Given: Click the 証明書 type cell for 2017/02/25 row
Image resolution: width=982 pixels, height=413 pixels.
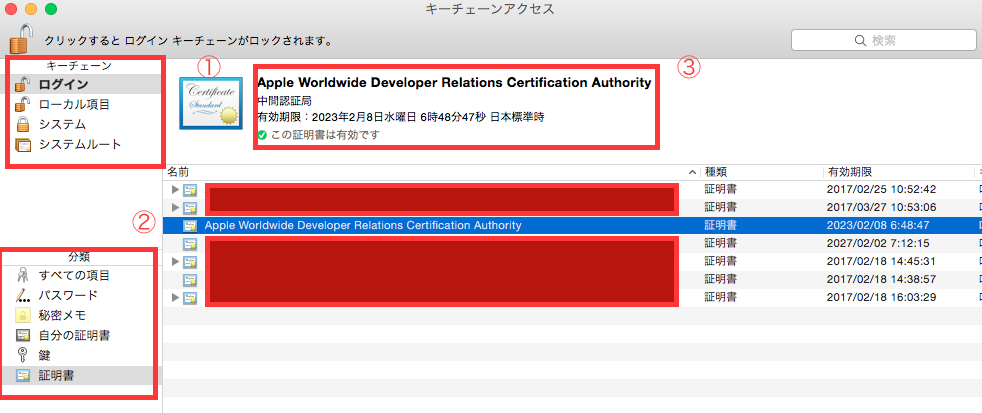Looking at the screenshot, I should pos(720,189).
